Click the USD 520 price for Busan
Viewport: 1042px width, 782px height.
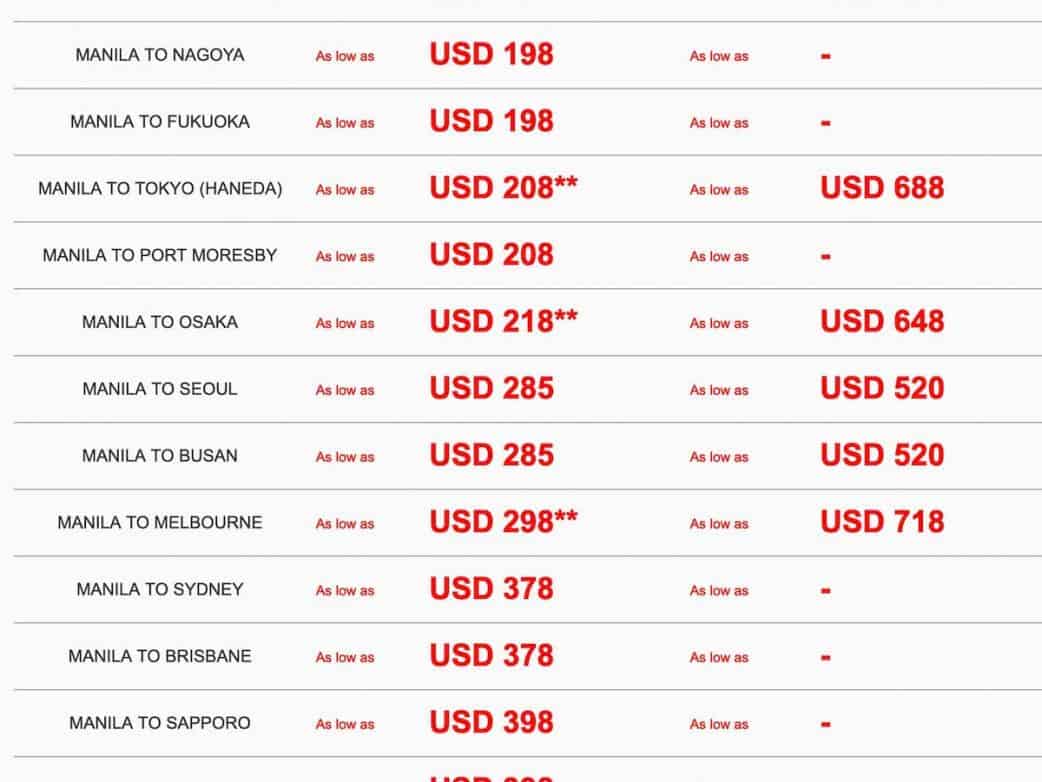[x=882, y=455]
